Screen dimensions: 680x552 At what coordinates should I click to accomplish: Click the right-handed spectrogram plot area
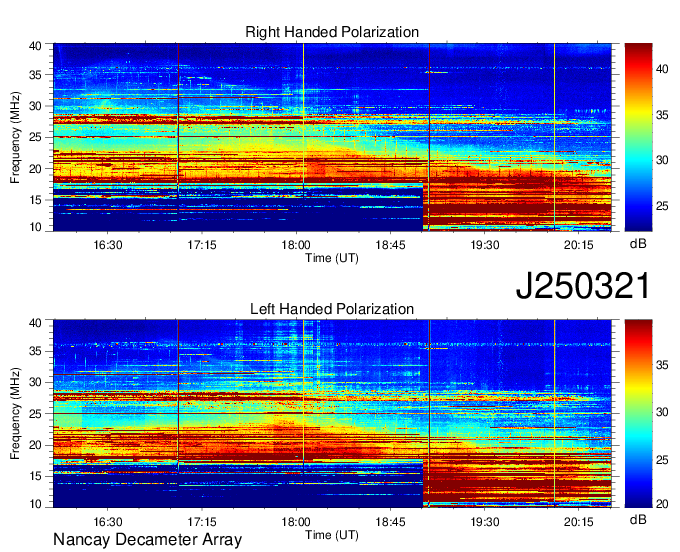(x=332, y=137)
